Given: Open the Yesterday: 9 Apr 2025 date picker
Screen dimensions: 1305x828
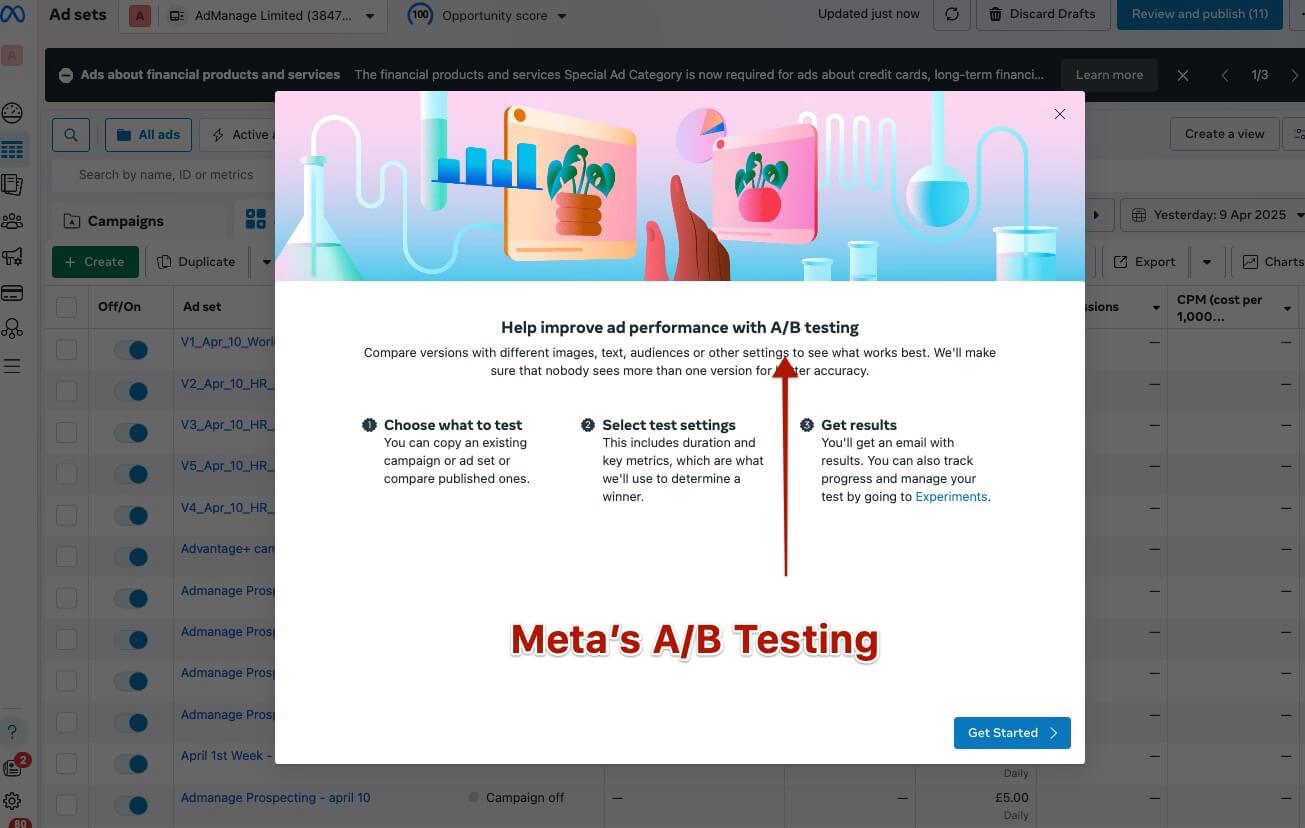Looking at the screenshot, I should click(1215, 214).
